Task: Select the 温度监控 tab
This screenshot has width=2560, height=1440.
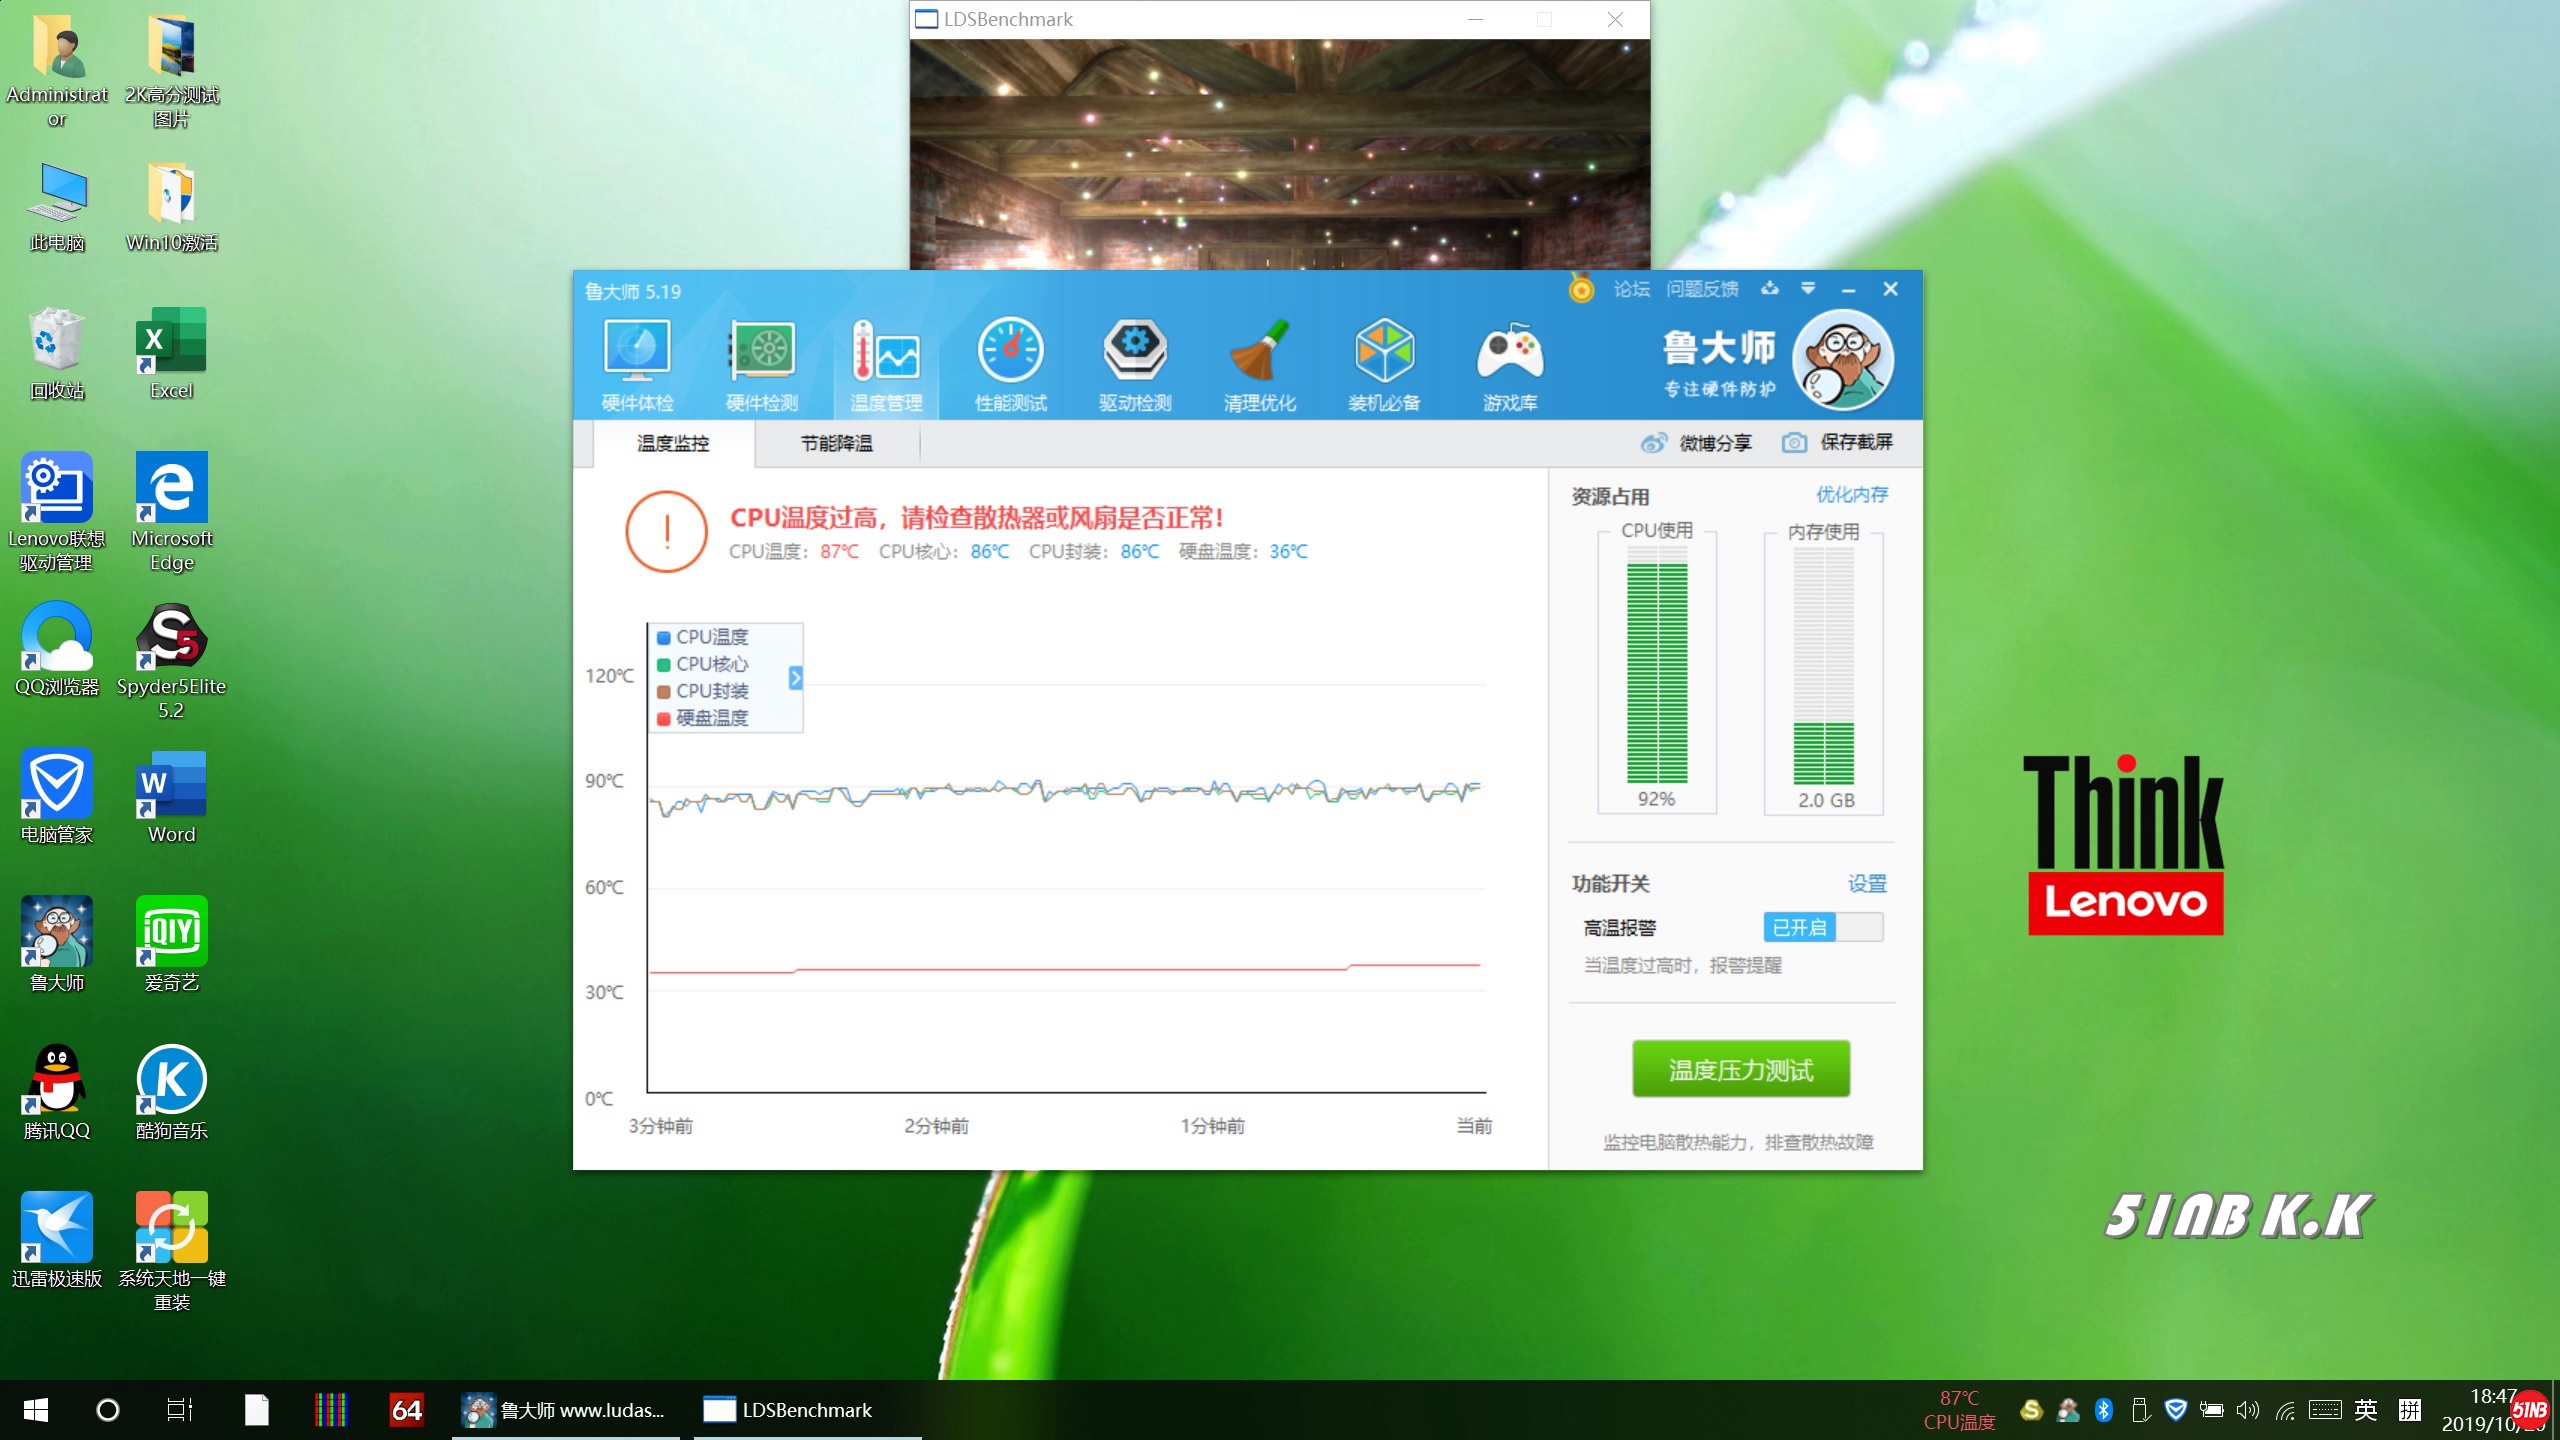Action: click(673, 443)
